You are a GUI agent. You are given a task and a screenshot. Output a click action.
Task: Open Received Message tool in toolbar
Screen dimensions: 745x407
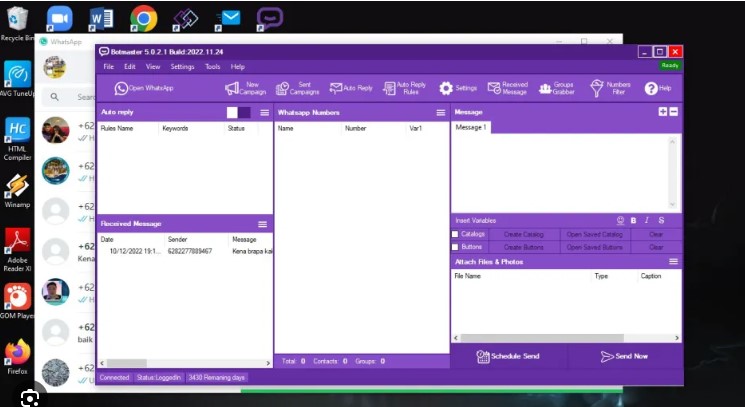pyautogui.click(x=507, y=88)
